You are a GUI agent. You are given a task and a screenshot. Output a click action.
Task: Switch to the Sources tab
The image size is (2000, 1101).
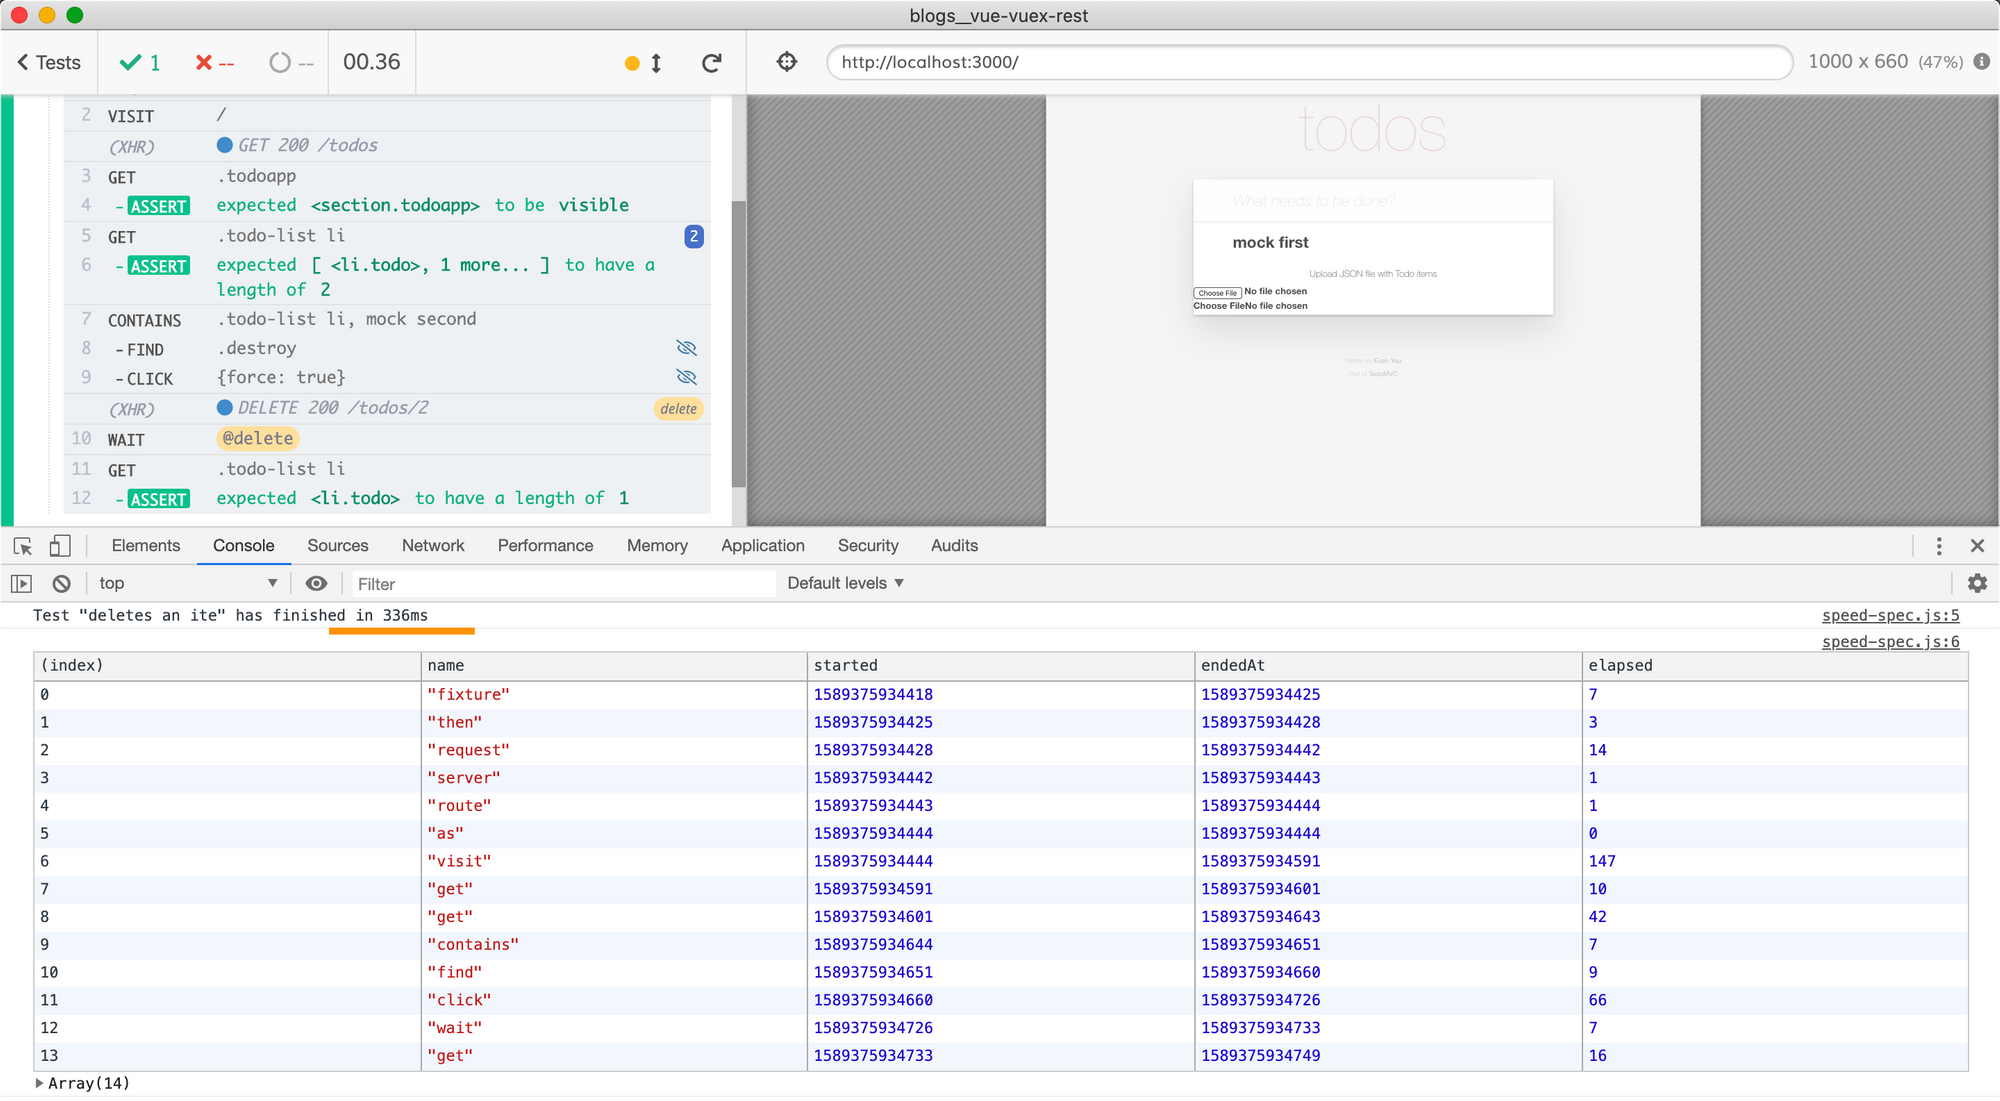pyautogui.click(x=337, y=546)
